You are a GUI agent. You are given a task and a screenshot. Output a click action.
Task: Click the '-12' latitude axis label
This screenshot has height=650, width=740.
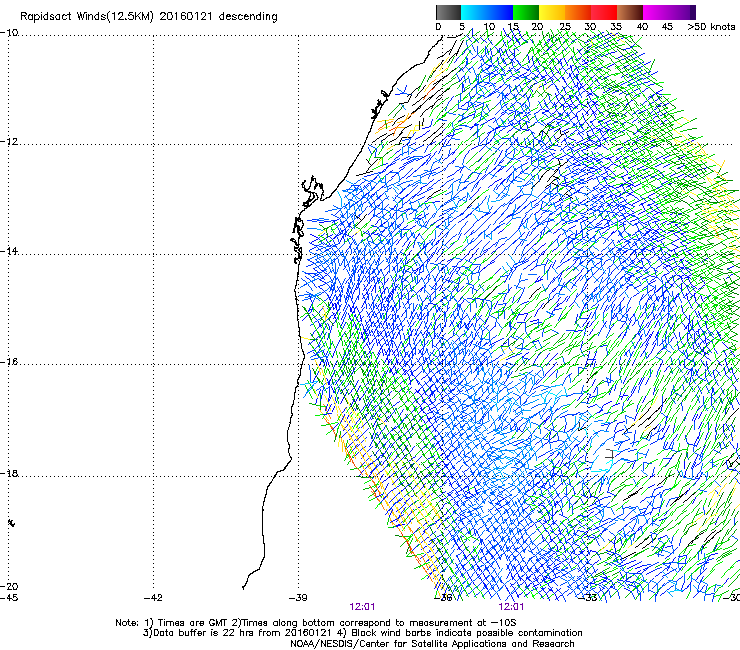click(9, 142)
